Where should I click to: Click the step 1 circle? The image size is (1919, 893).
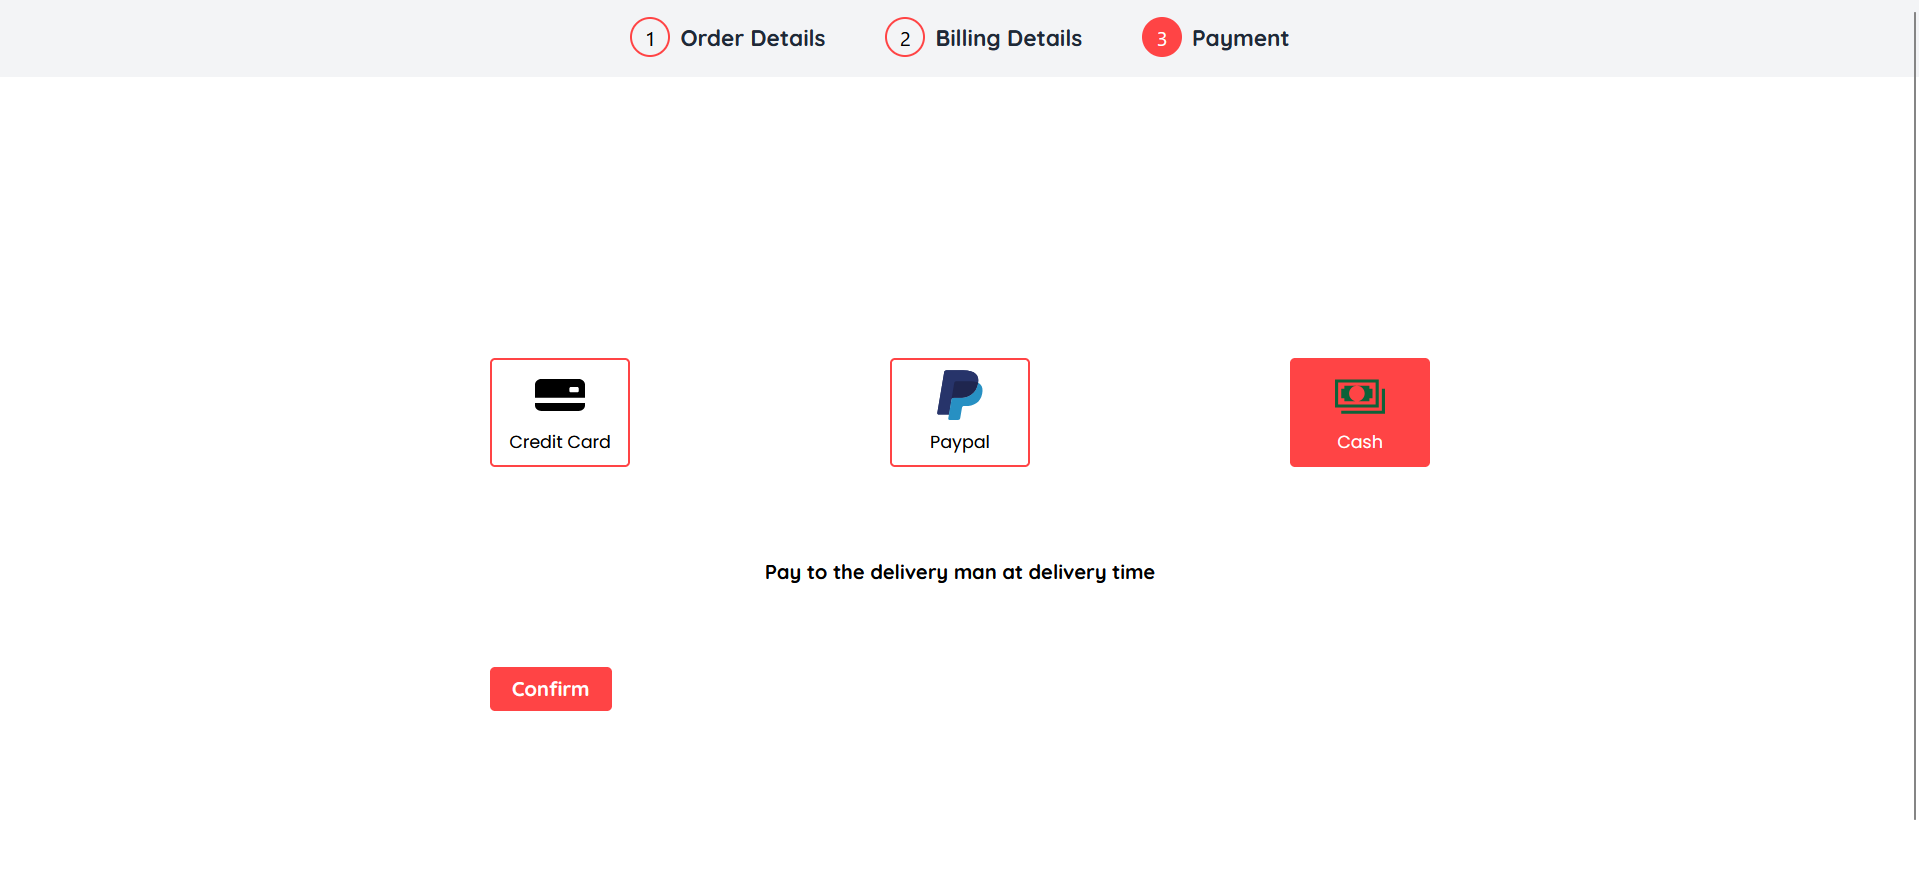pyautogui.click(x=650, y=38)
